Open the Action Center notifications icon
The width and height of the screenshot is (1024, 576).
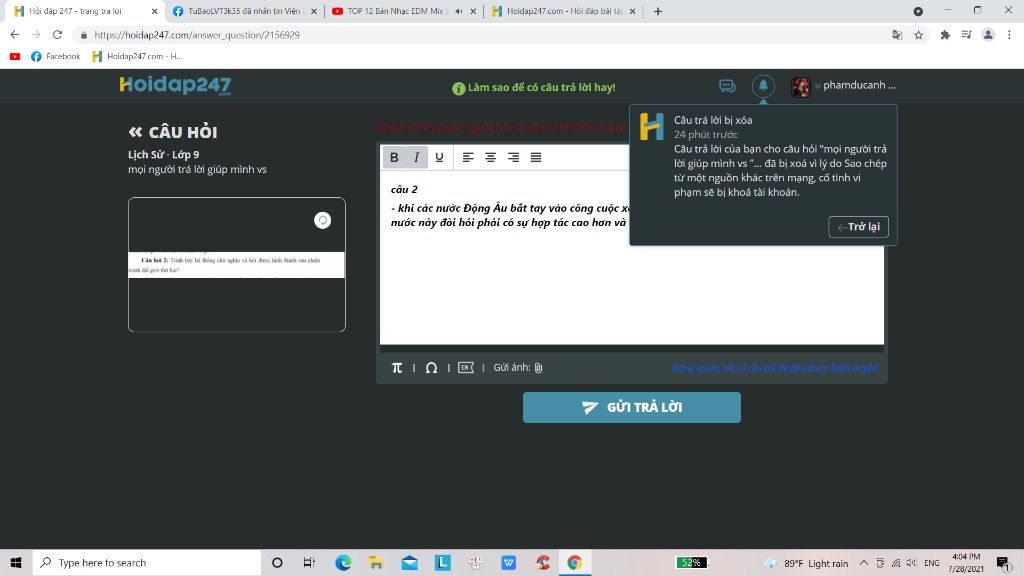1003,562
